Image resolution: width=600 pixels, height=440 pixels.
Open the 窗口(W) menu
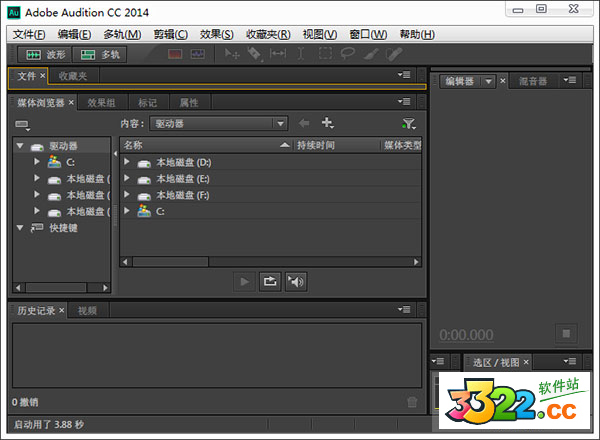click(368, 34)
